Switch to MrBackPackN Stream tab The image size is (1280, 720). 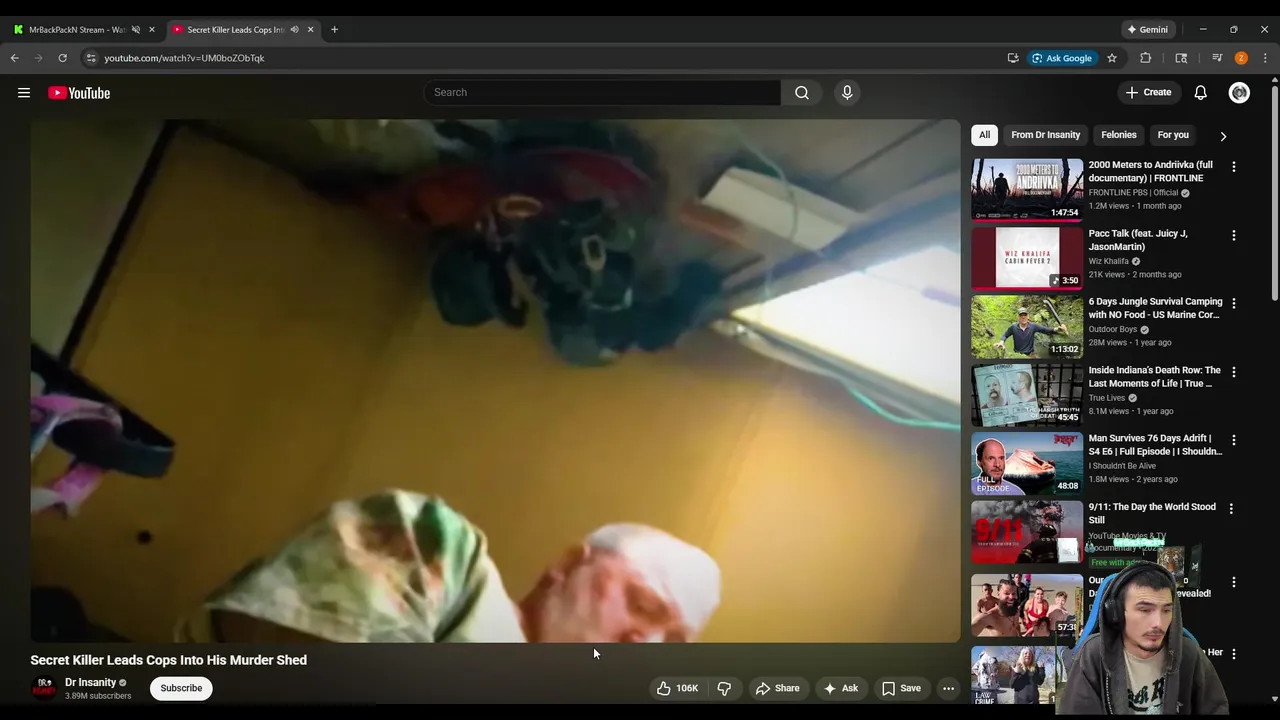[x=76, y=30]
